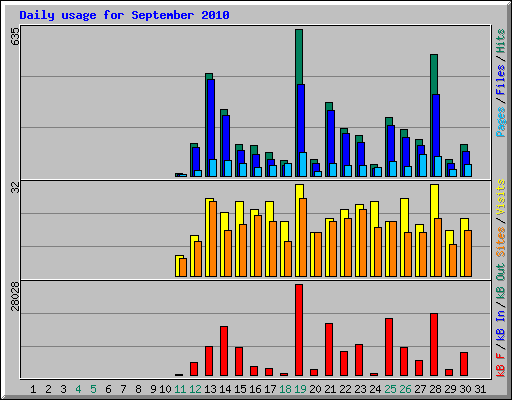Click day number 21 on the x-axis
The height and width of the screenshot is (400, 512).
(x=330, y=389)
